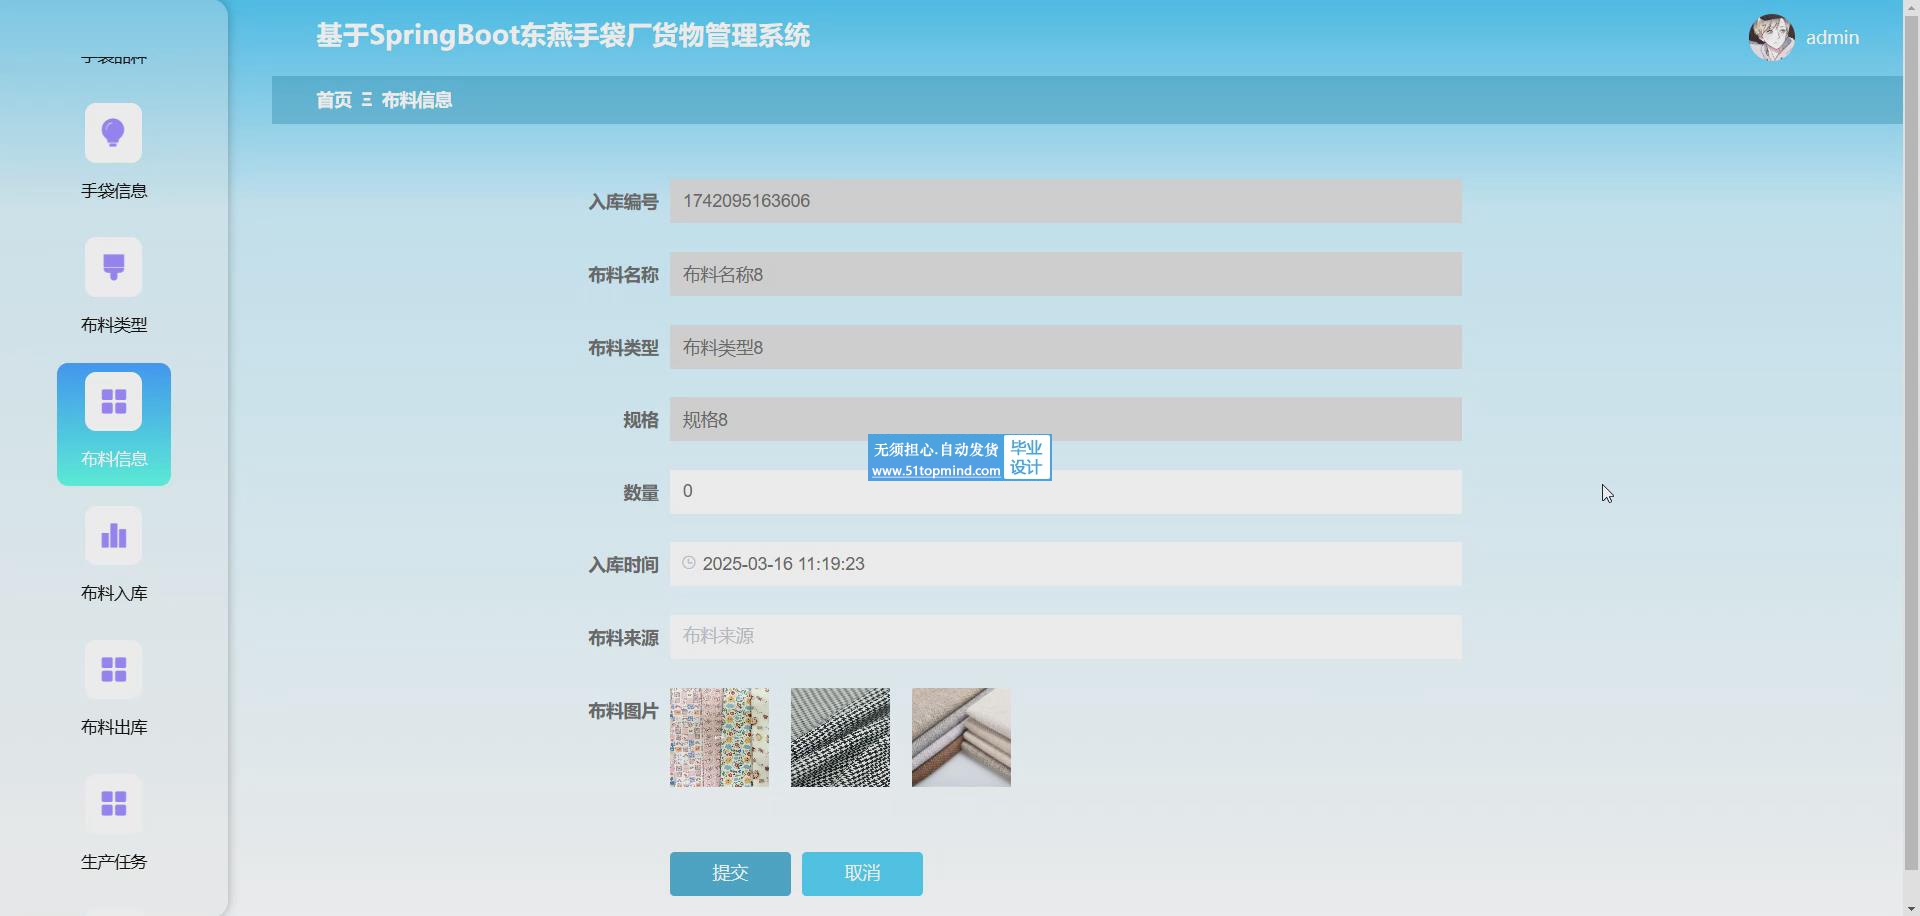Click the 布料类型 brush icon

[113, 267]
